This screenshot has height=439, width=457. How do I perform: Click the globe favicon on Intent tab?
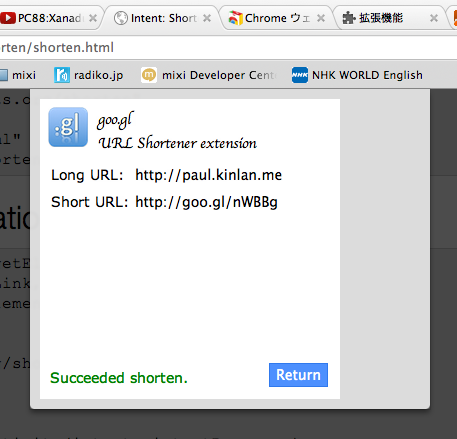pos(121,18)
